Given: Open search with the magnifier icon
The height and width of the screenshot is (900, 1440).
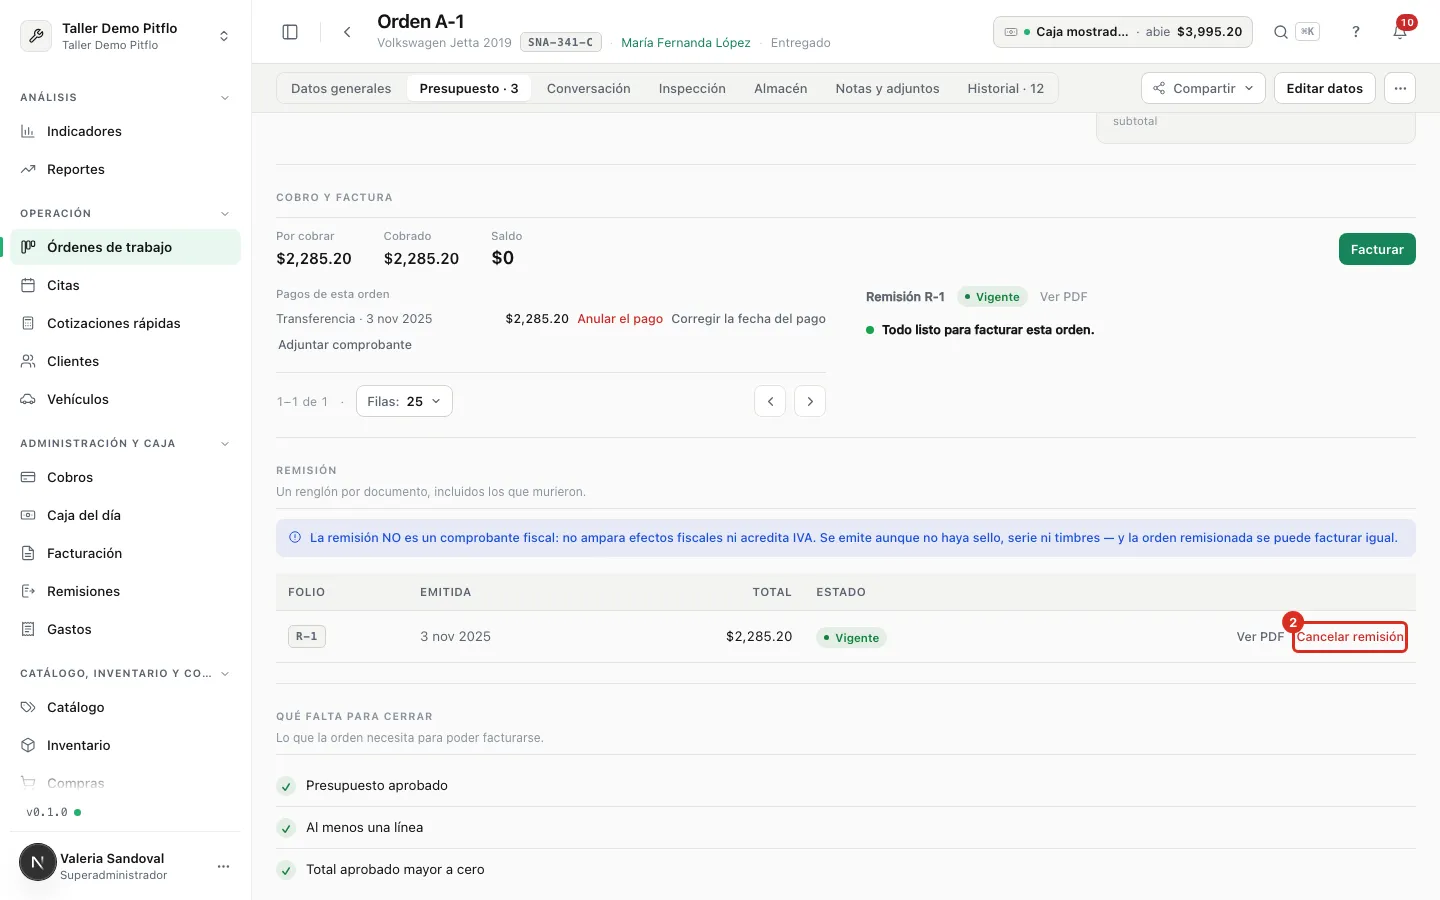Looking at the screenshot, I should coord(1280,32).
